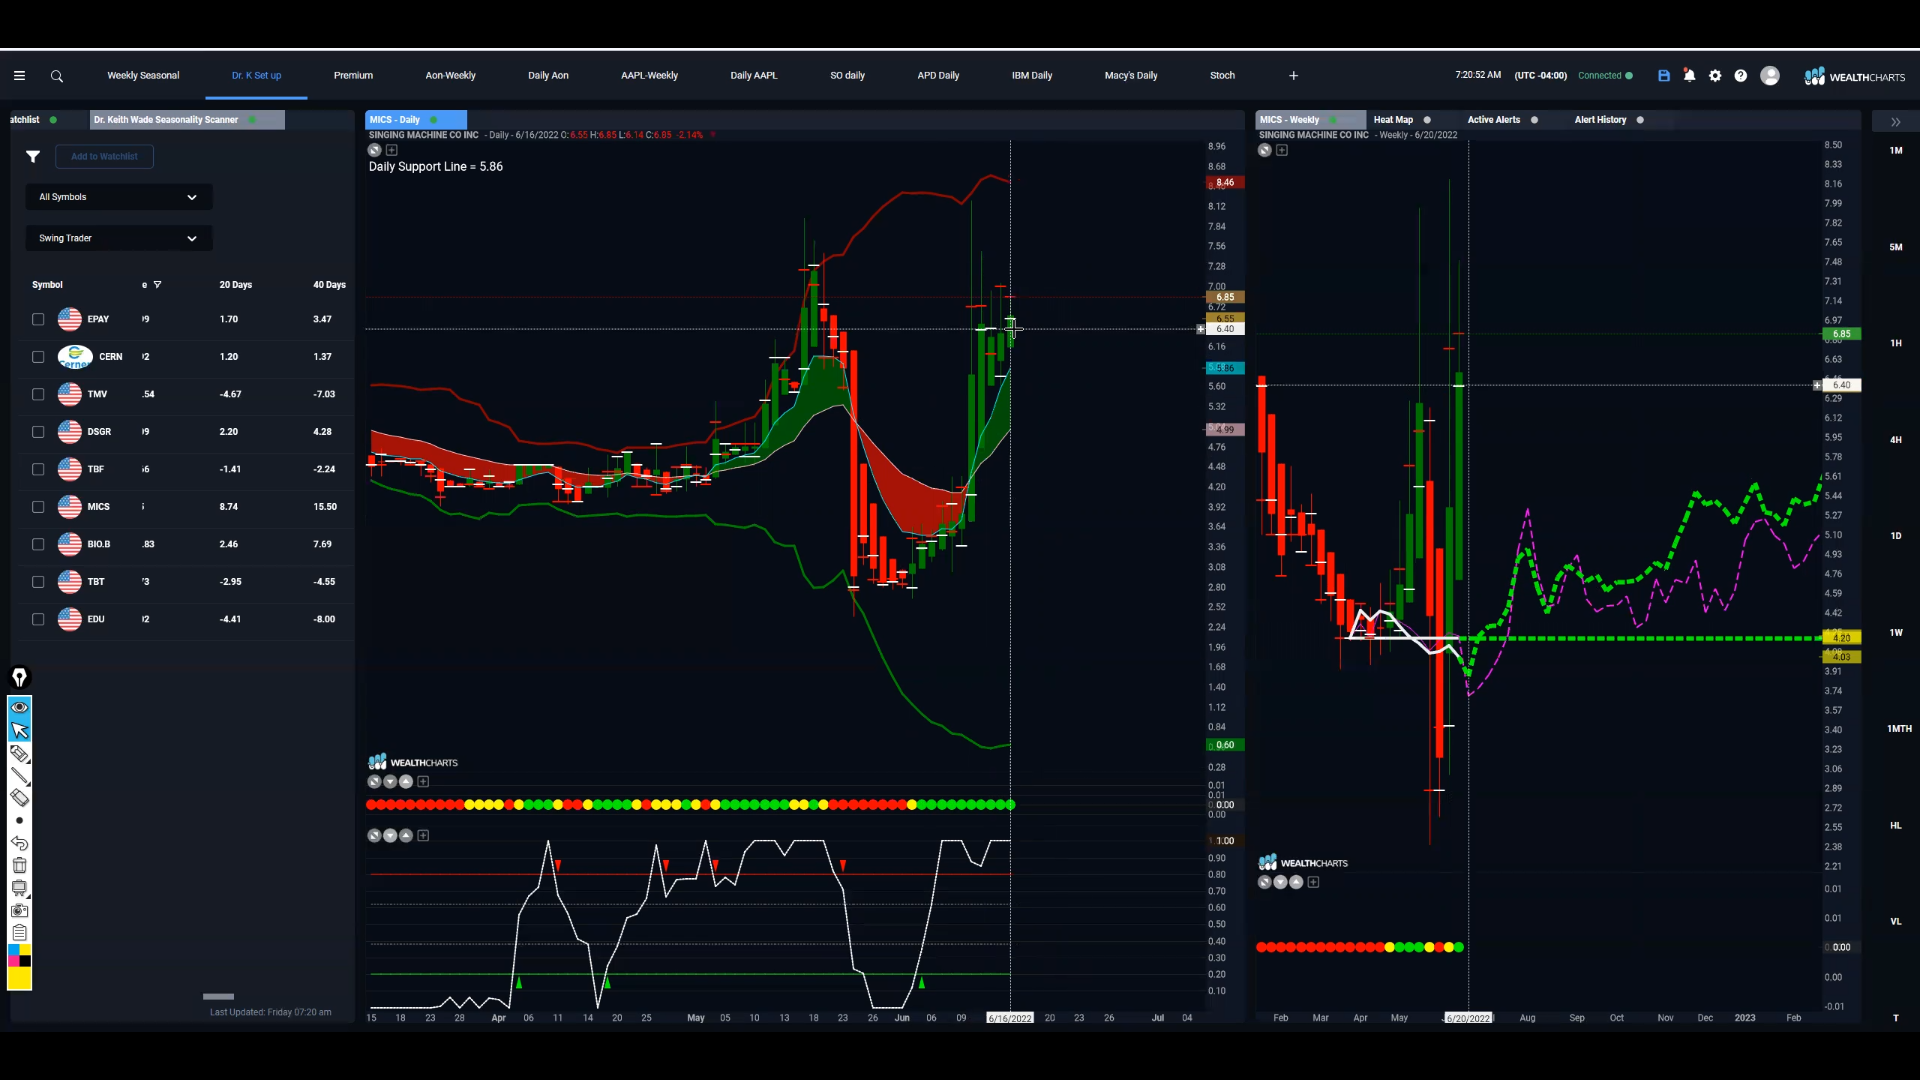Click the watchlist horizontal scrollbar thumb
The width and height of the screenshot is (1920, 1080).
pos(218,997)
